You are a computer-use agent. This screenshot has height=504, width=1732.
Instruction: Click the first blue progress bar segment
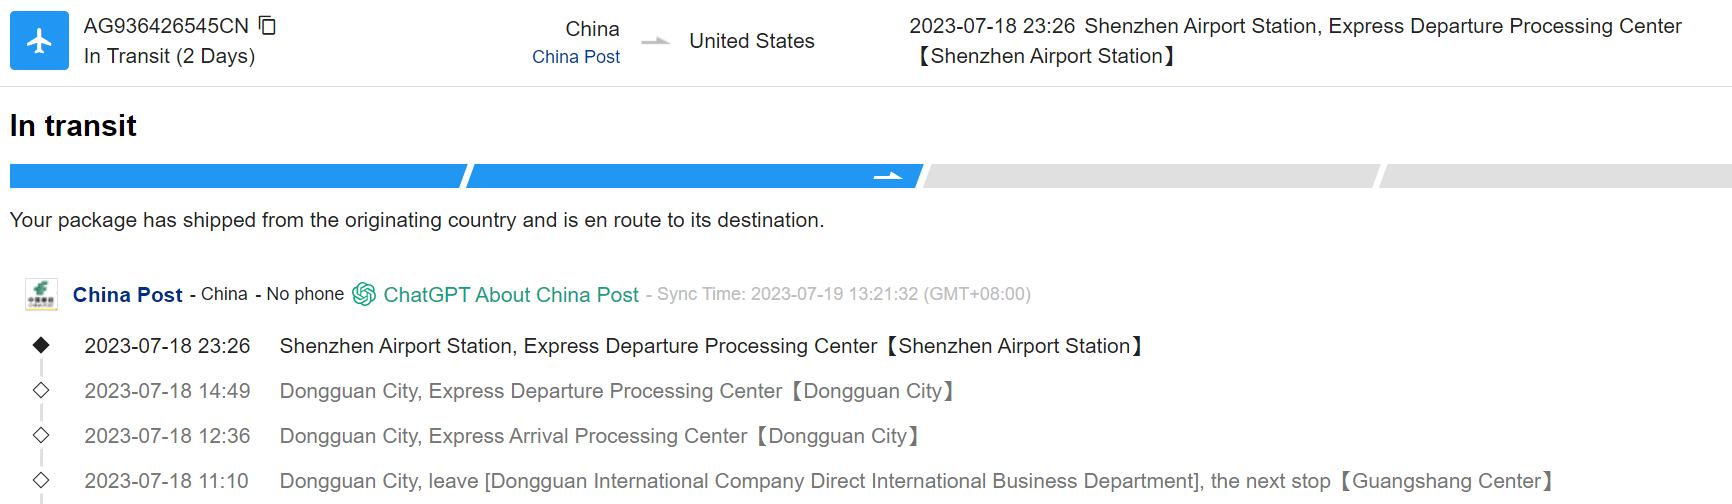click(x=236, y=176)
